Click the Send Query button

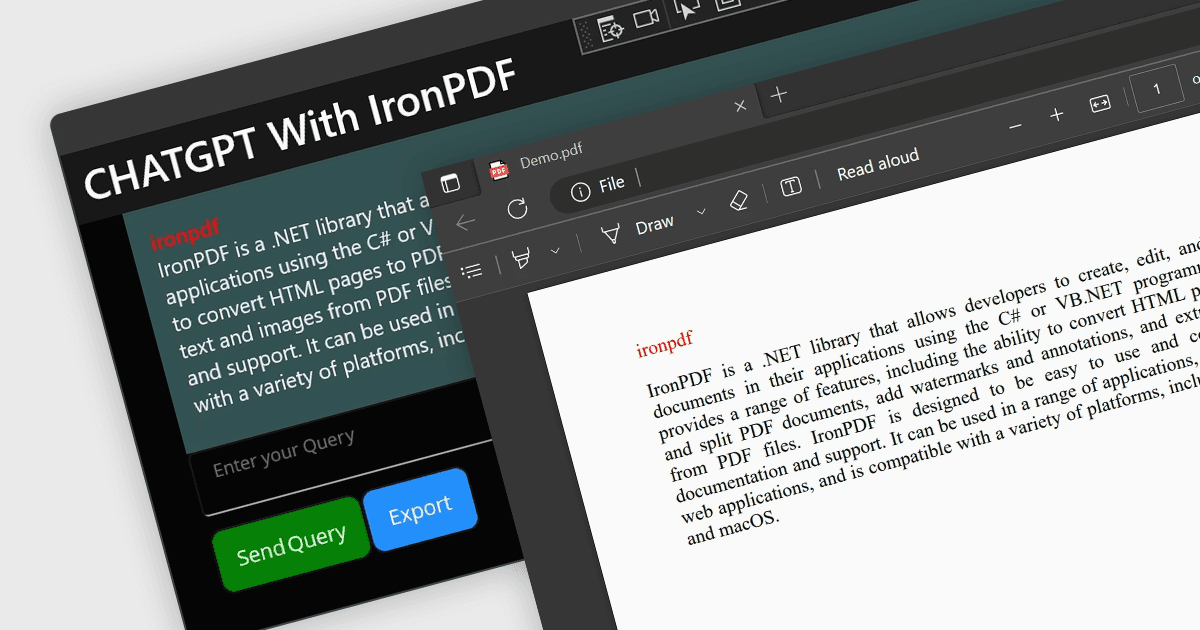(290, 544)
